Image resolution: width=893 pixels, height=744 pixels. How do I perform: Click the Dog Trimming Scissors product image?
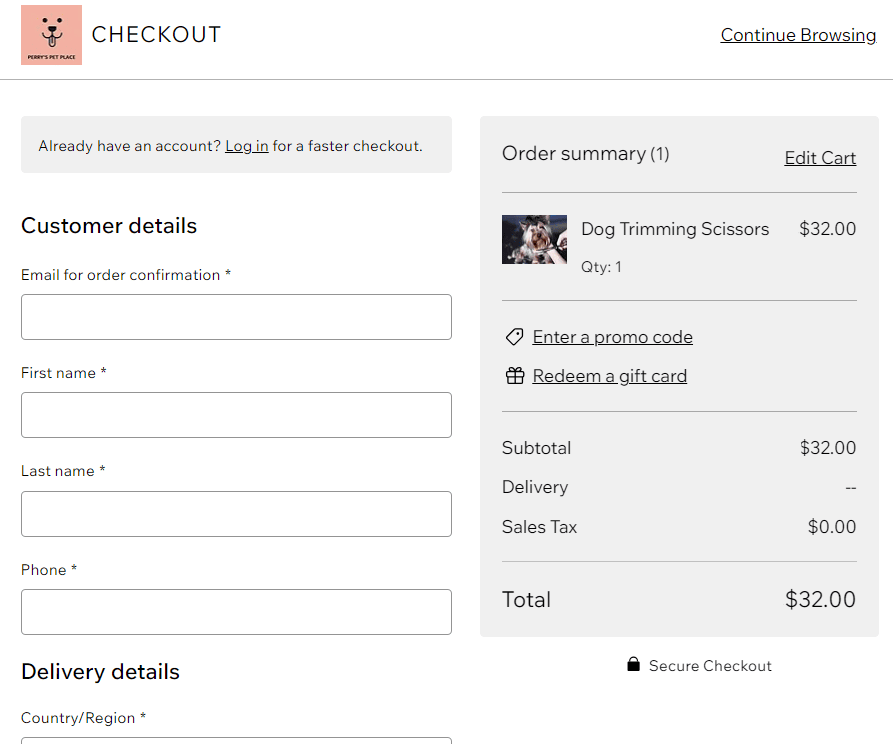coord(534,239)
